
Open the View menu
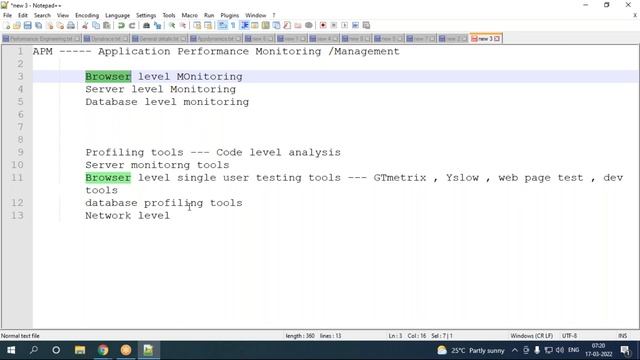pyautogui.click(x=62, y=15)
